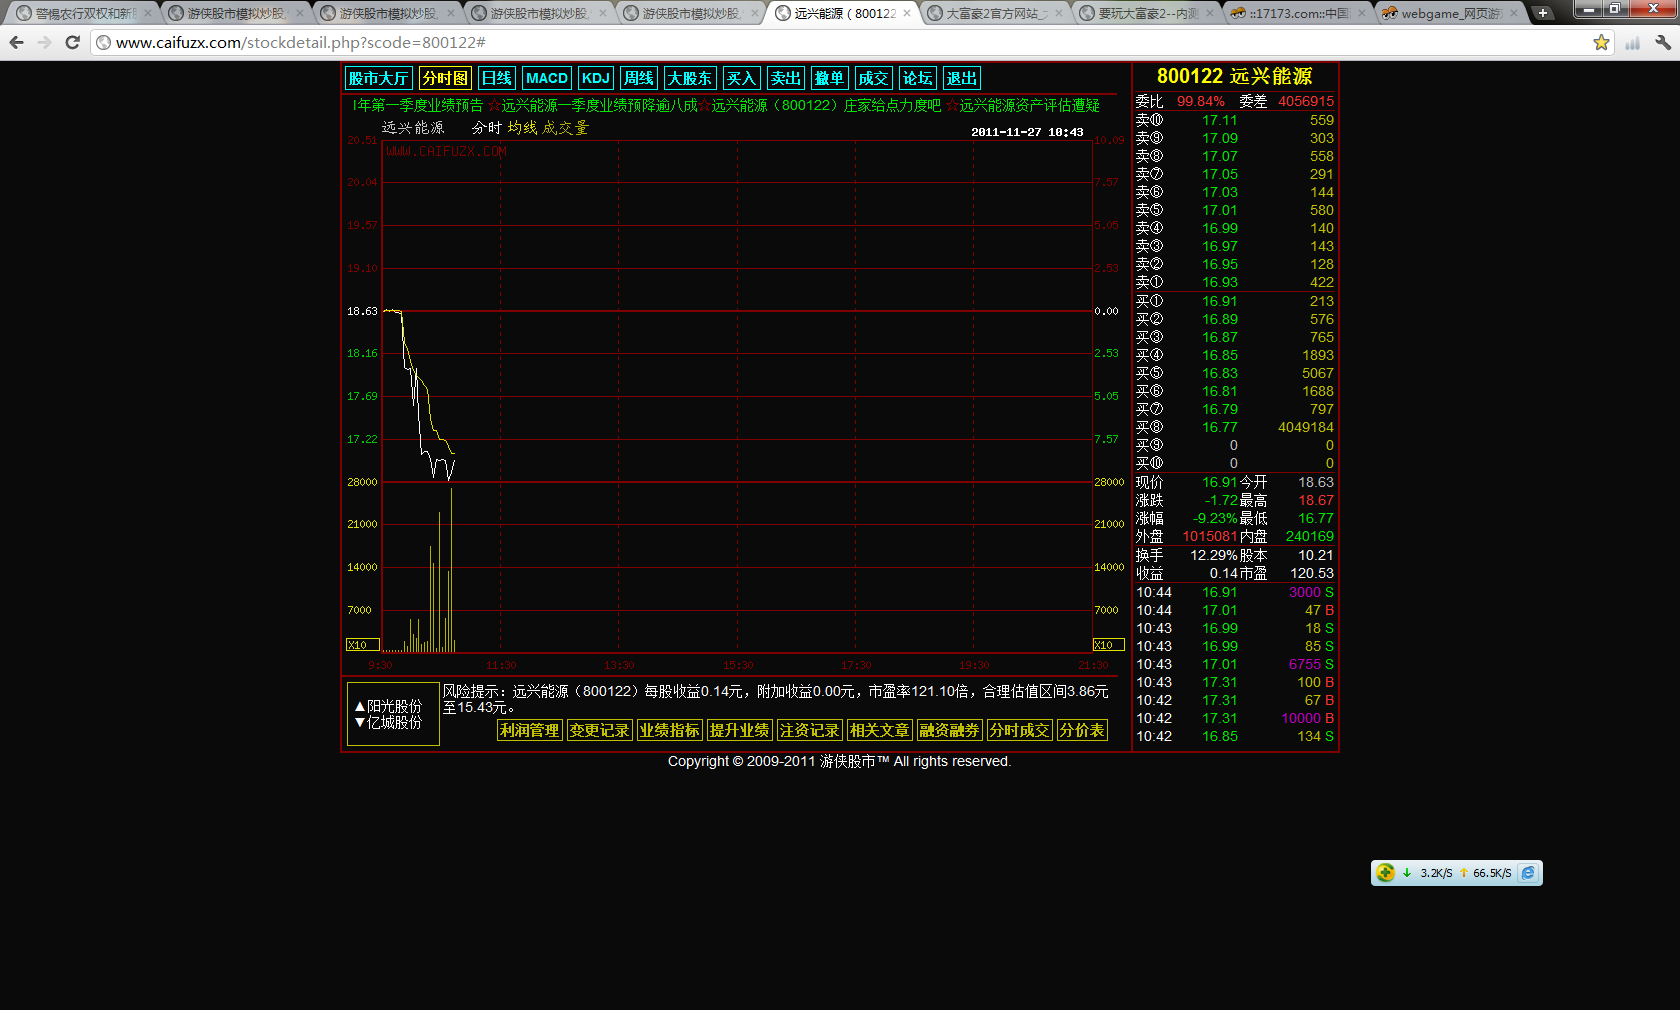Reload the current page
1680x1010 pixels.
click(x=72, y=42)
